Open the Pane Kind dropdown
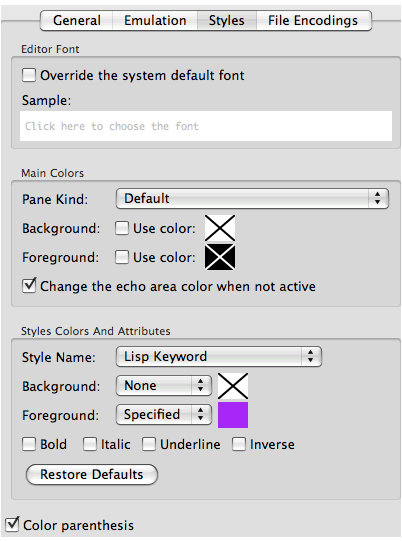The height and width of the screenshot is (541, 402). point(252,198)
